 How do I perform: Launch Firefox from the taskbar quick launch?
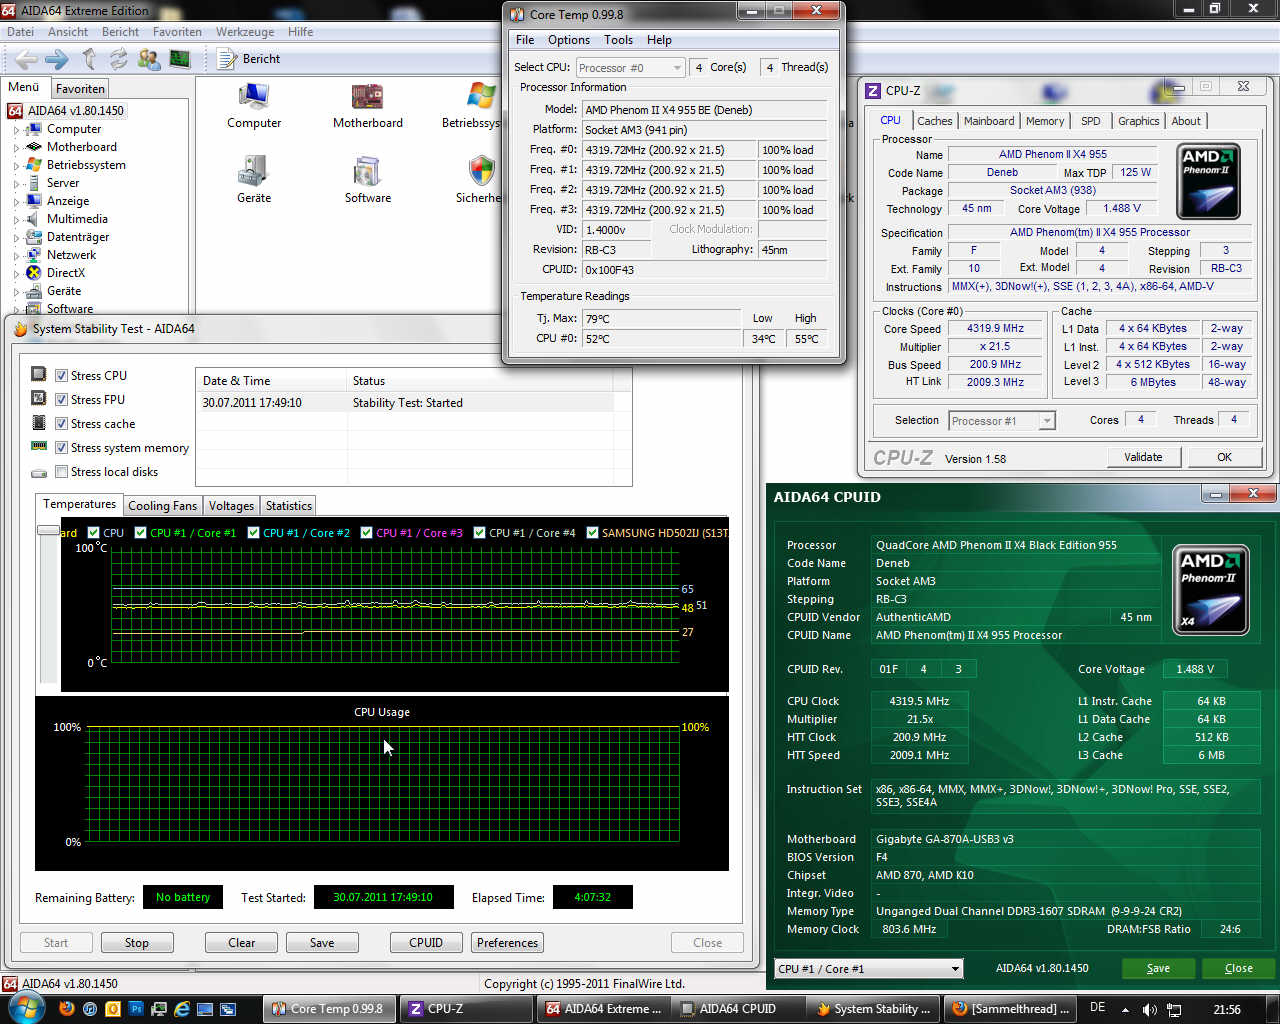tap(67, 1009)
